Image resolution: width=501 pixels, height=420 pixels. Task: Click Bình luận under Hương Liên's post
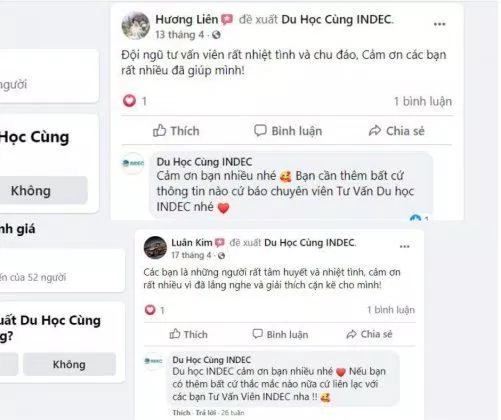point(288,131)
